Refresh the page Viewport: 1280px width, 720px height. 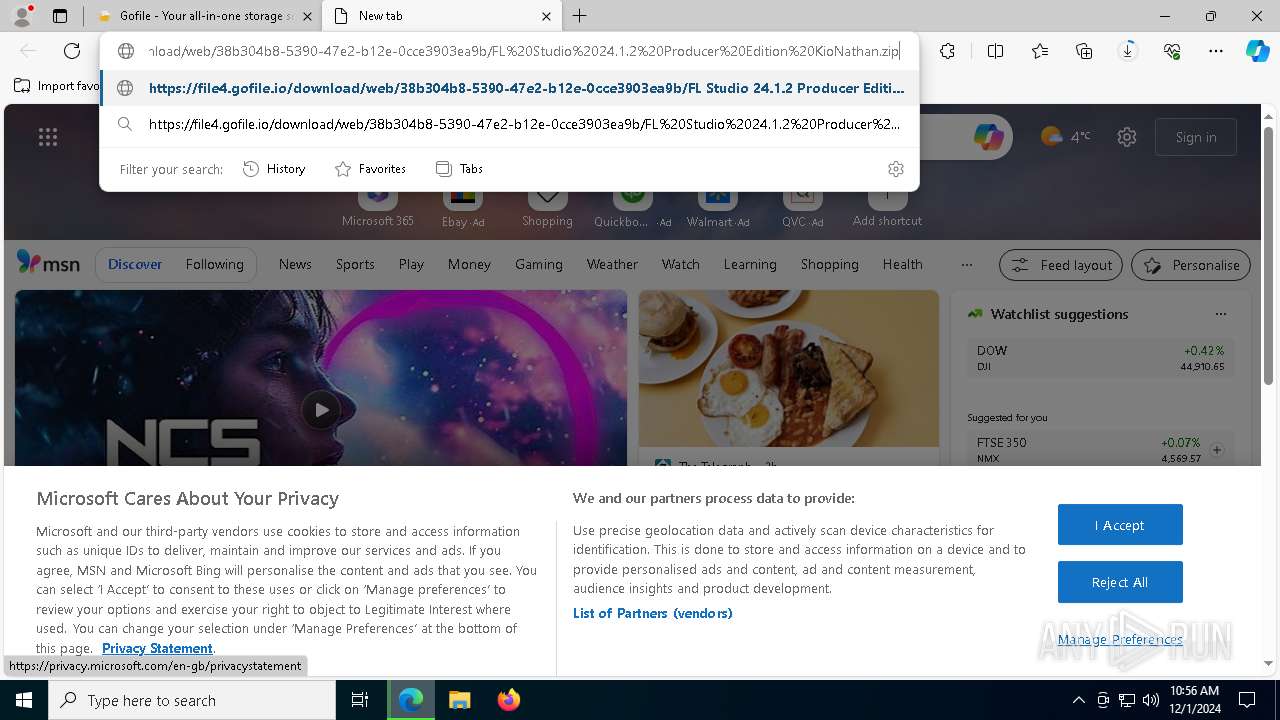point(72,51)
